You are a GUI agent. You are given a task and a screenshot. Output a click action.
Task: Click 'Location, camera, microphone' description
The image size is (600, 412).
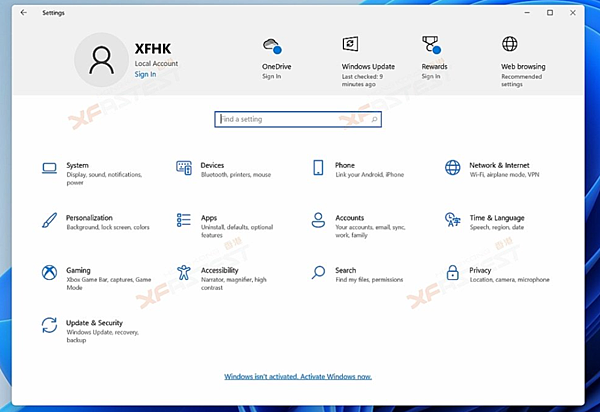coord(509,280)
